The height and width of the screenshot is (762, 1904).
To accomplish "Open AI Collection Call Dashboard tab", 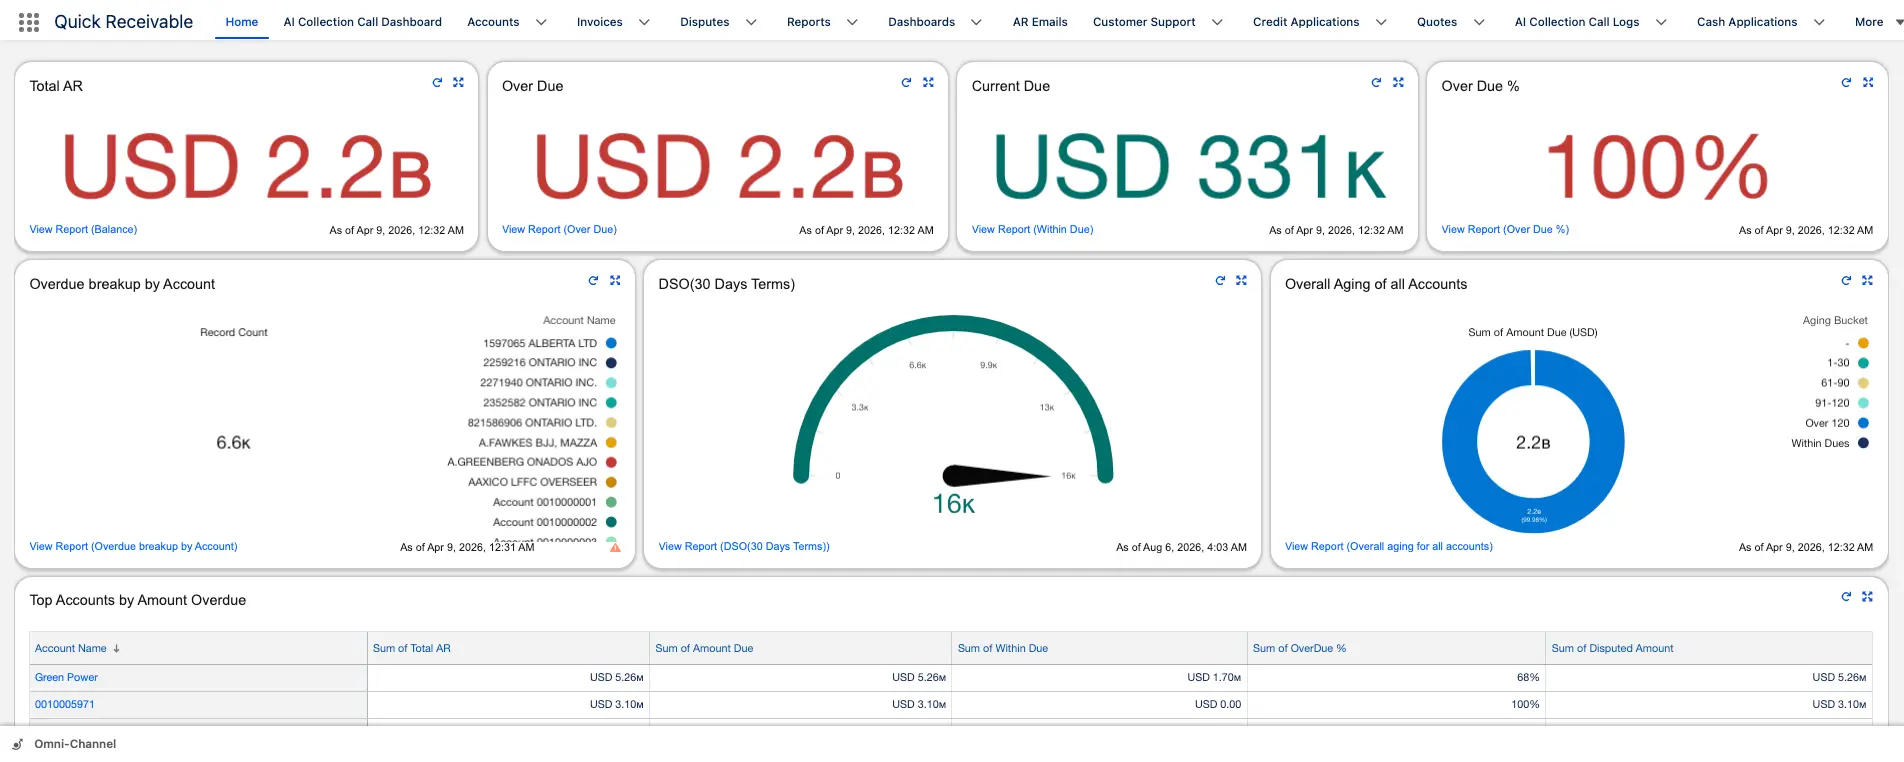I will click(363, 22).
